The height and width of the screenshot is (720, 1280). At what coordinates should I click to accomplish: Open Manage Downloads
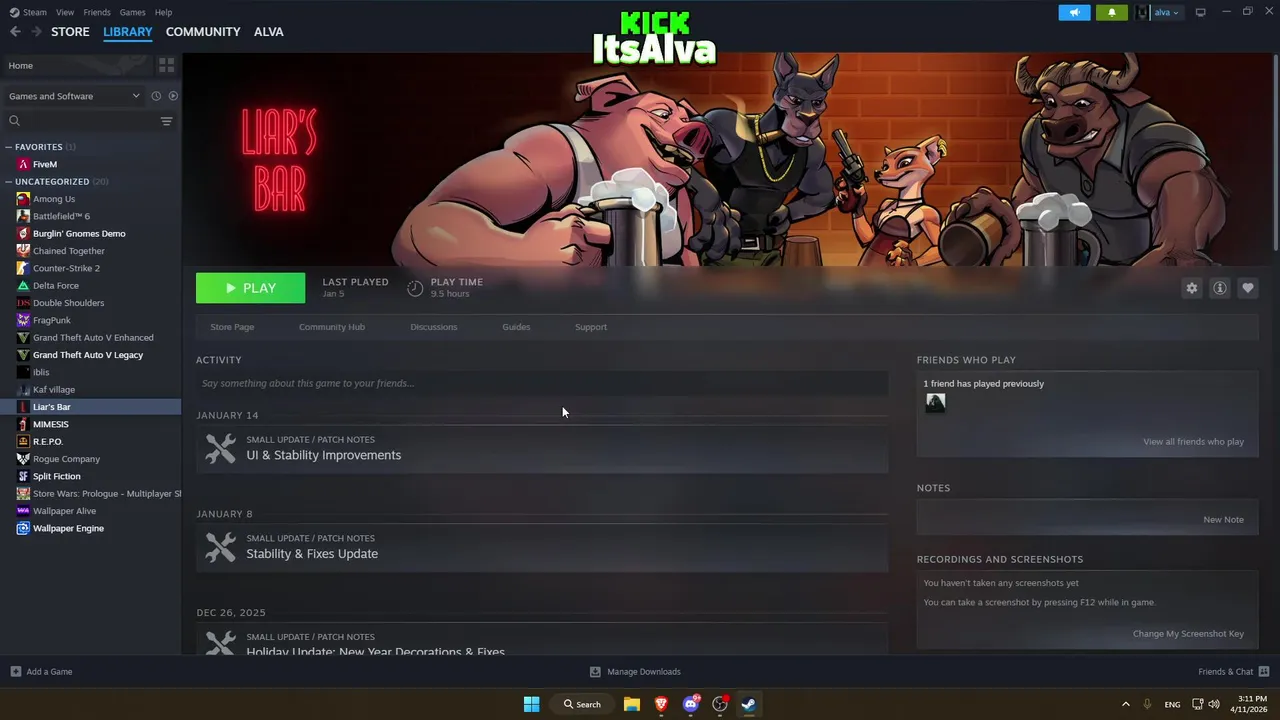[635, 672]
